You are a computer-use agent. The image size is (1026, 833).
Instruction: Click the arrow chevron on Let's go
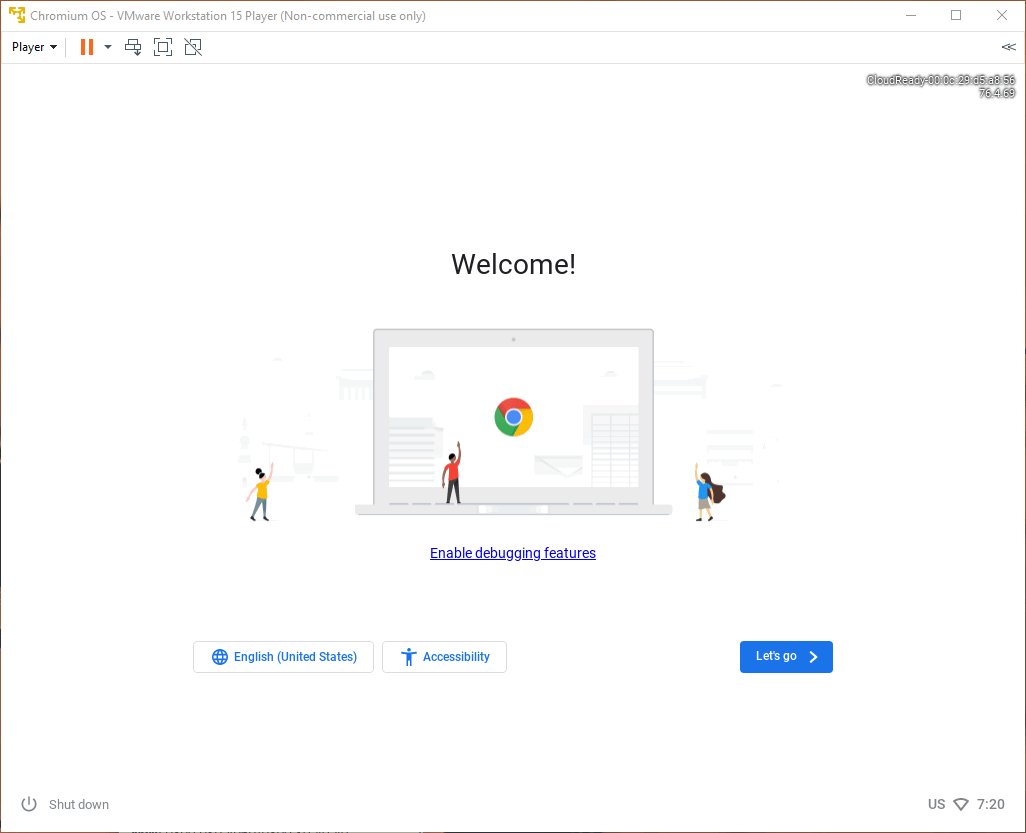point(813,657)
